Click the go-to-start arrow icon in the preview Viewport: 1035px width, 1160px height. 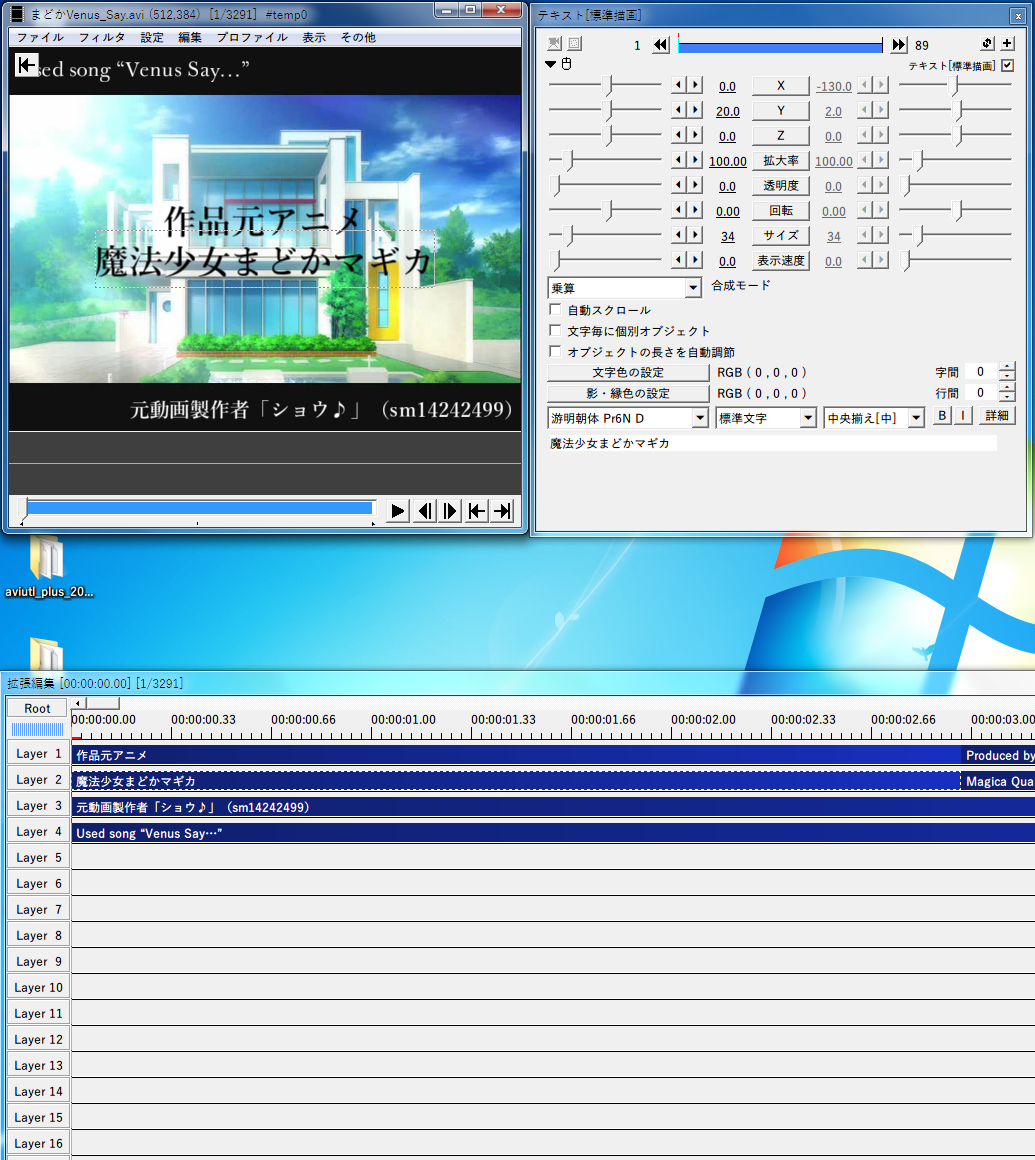coord(27,65)
